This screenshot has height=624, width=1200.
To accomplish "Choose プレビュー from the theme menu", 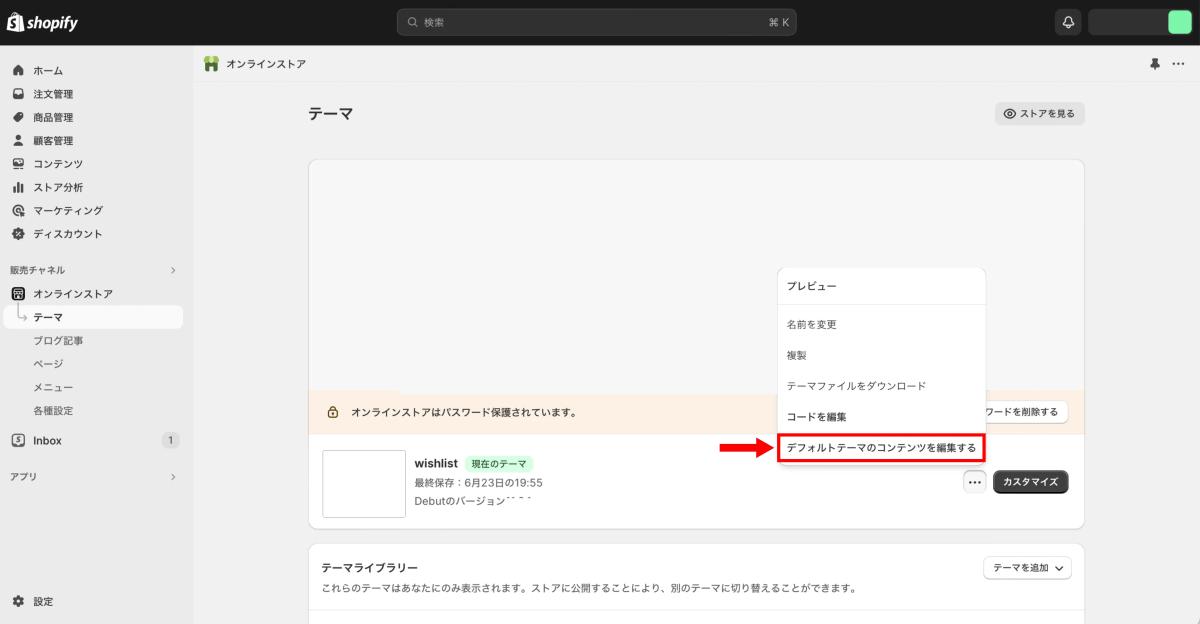I will [881, 286].
